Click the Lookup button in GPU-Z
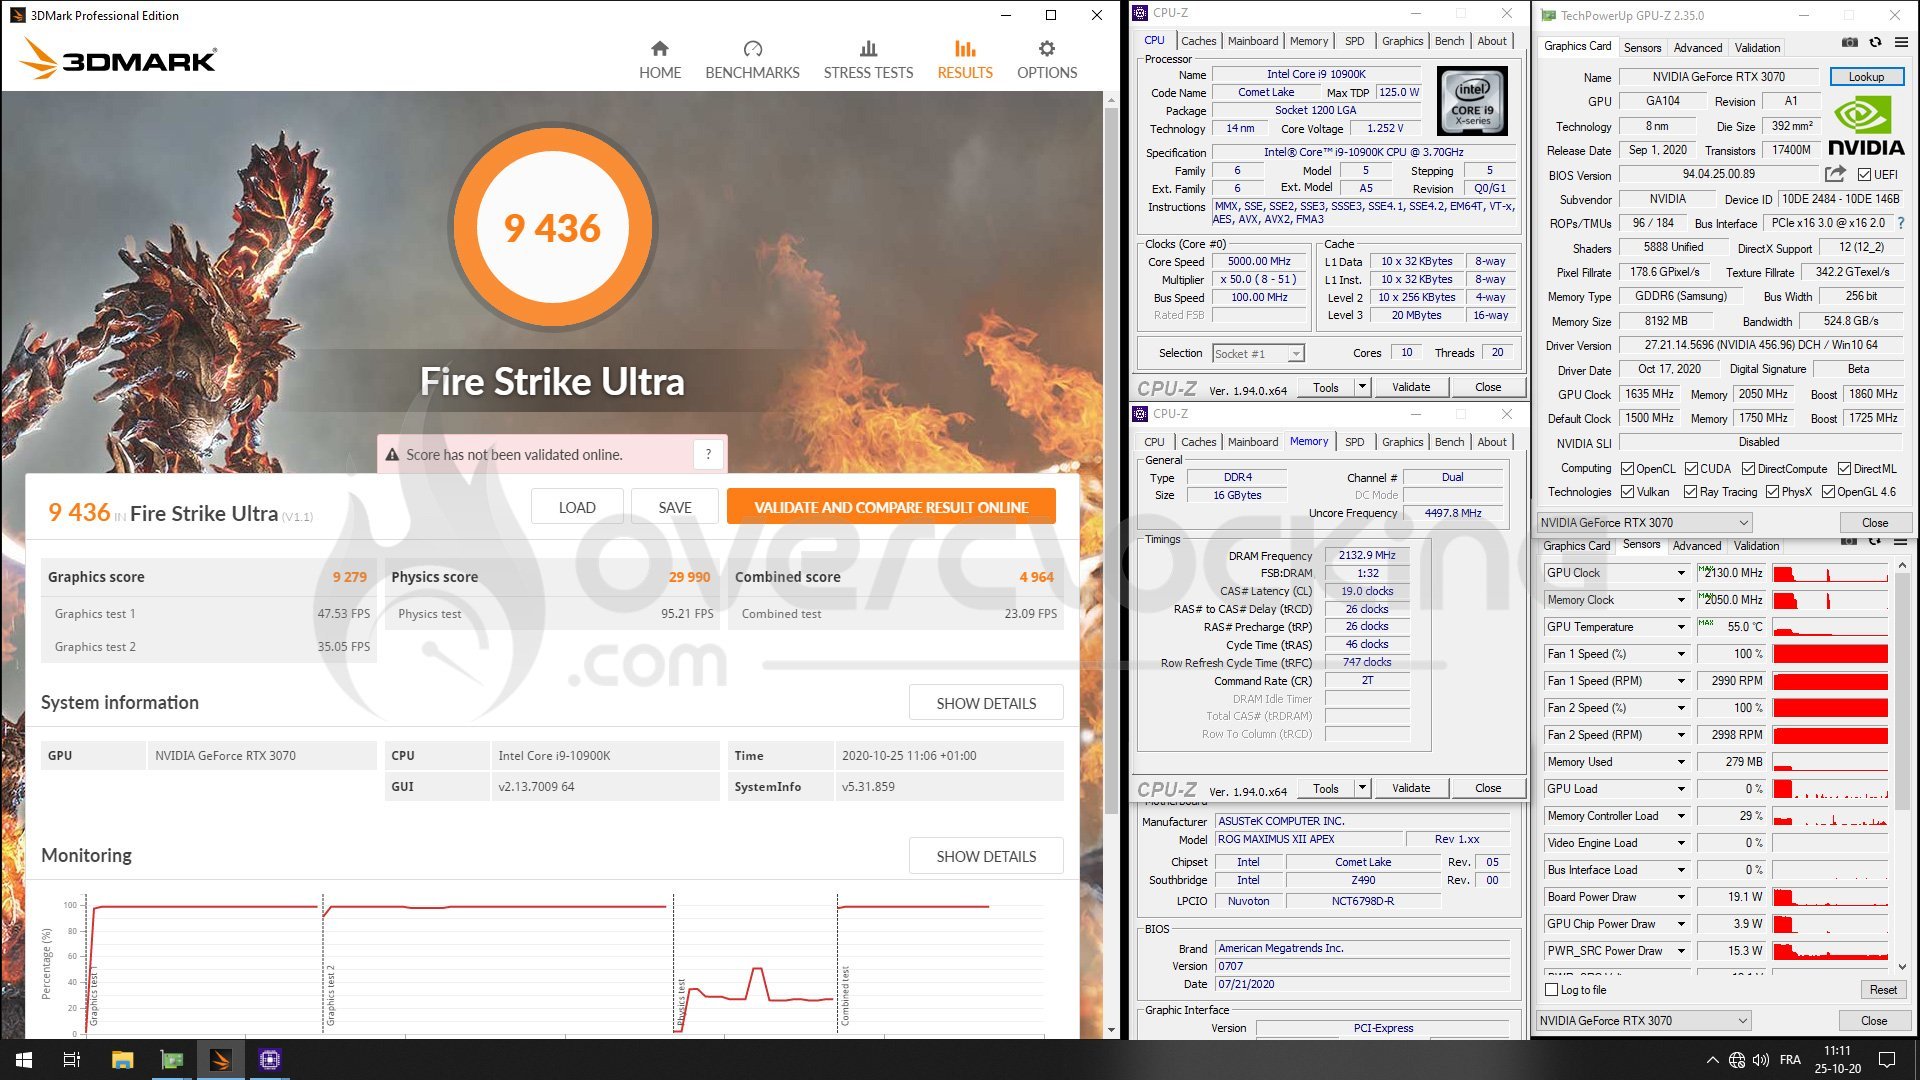Viewport: 1920px width, 1080px height. click(1867, 76)
